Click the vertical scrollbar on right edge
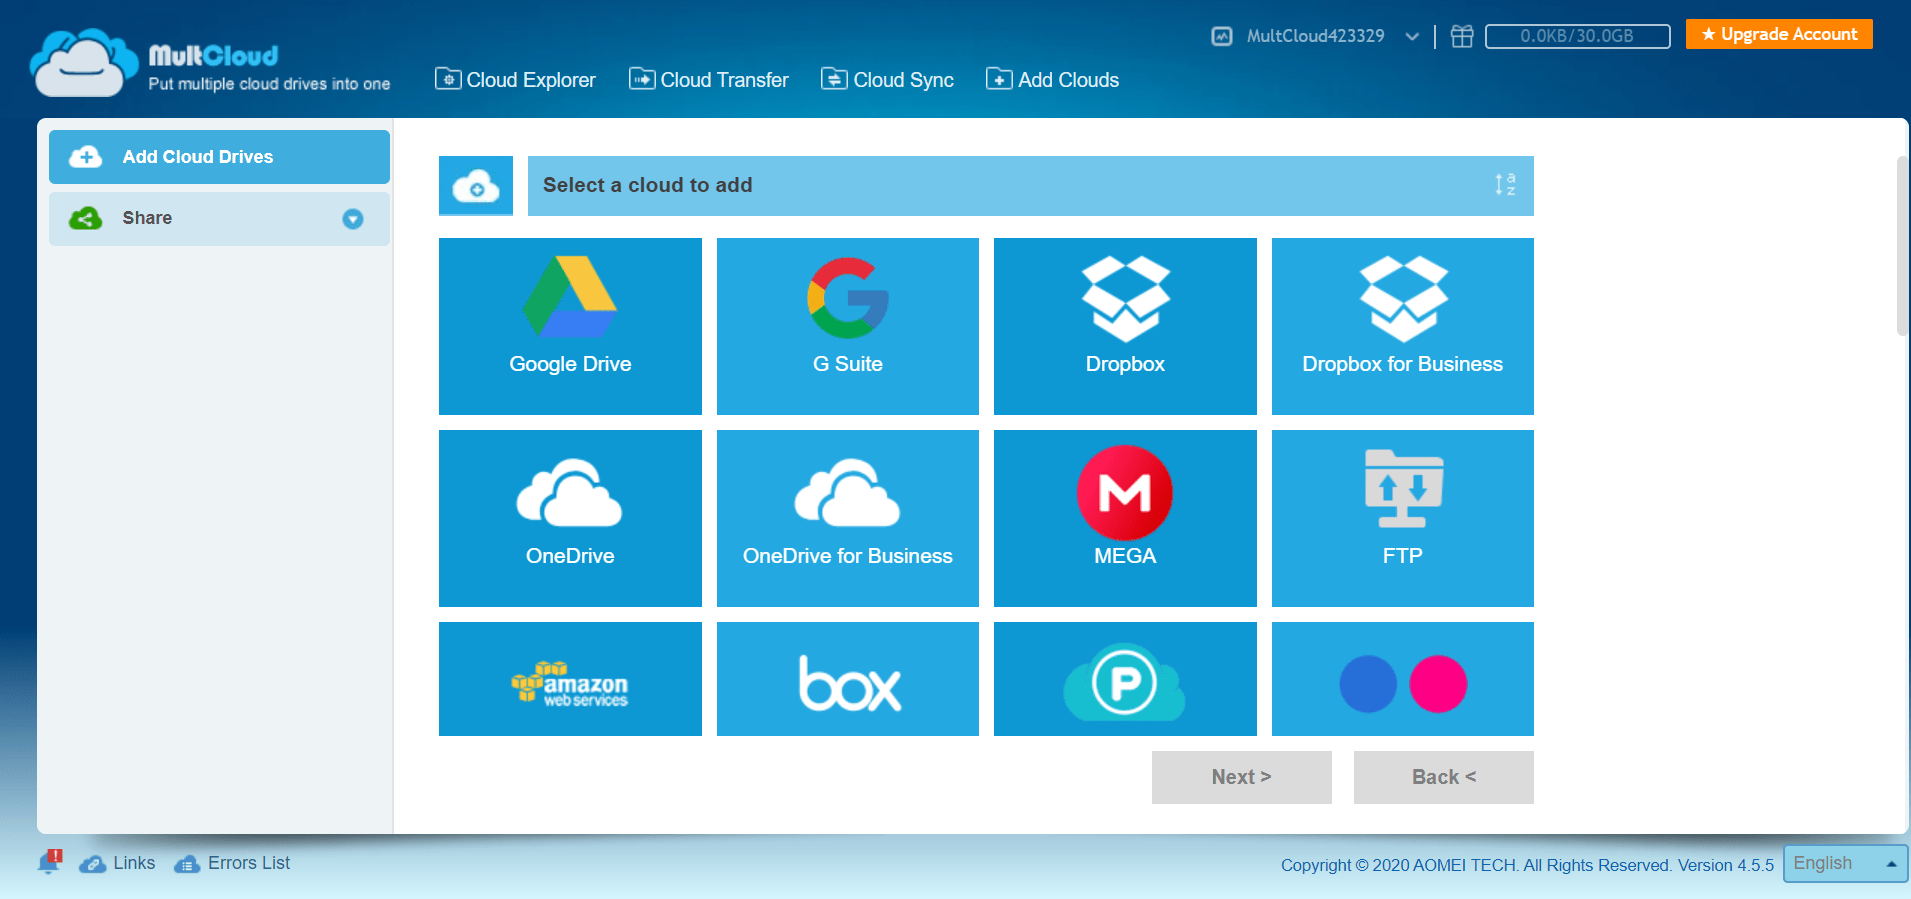This screenshot has width=1911, height=899. pos(1903,246)
